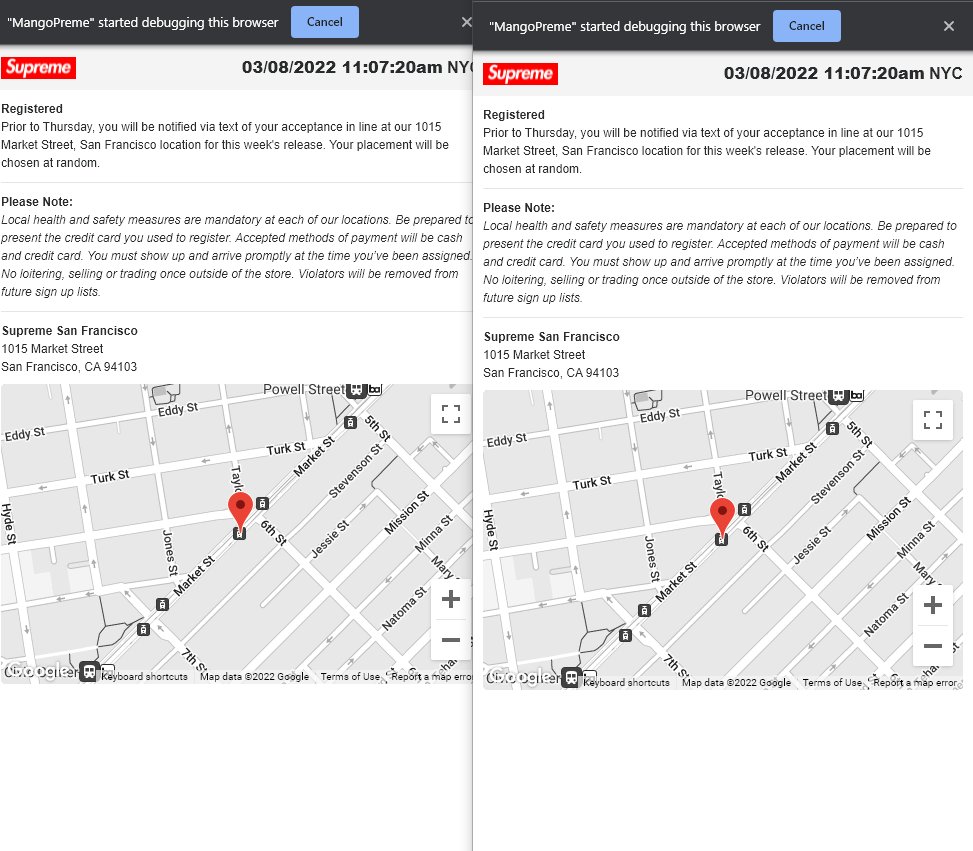Click the Powell Street station icon on right map
Image resolution: width=973 pixels, height=851 pixels.
coord(838,395)
